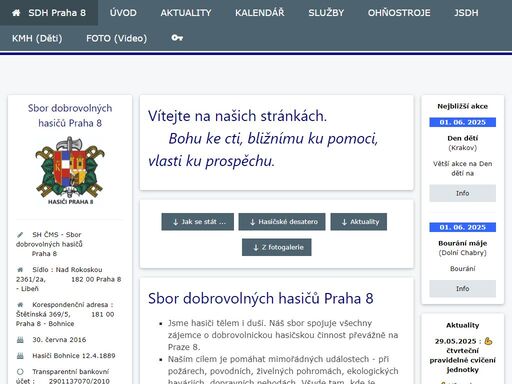Jump to 'Jak se stát ...' section button

(198, 222)
